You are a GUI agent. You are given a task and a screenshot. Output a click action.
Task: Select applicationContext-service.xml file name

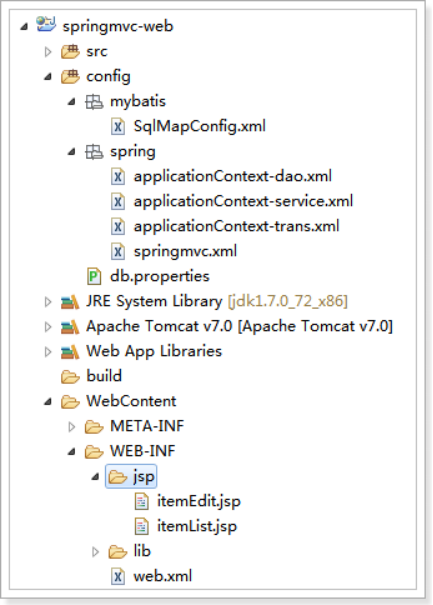pyautogui.click(x=243, y=201)
